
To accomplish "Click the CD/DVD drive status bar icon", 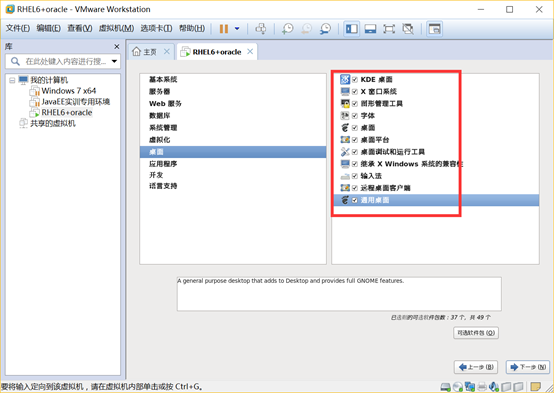I will coord(458,387).
